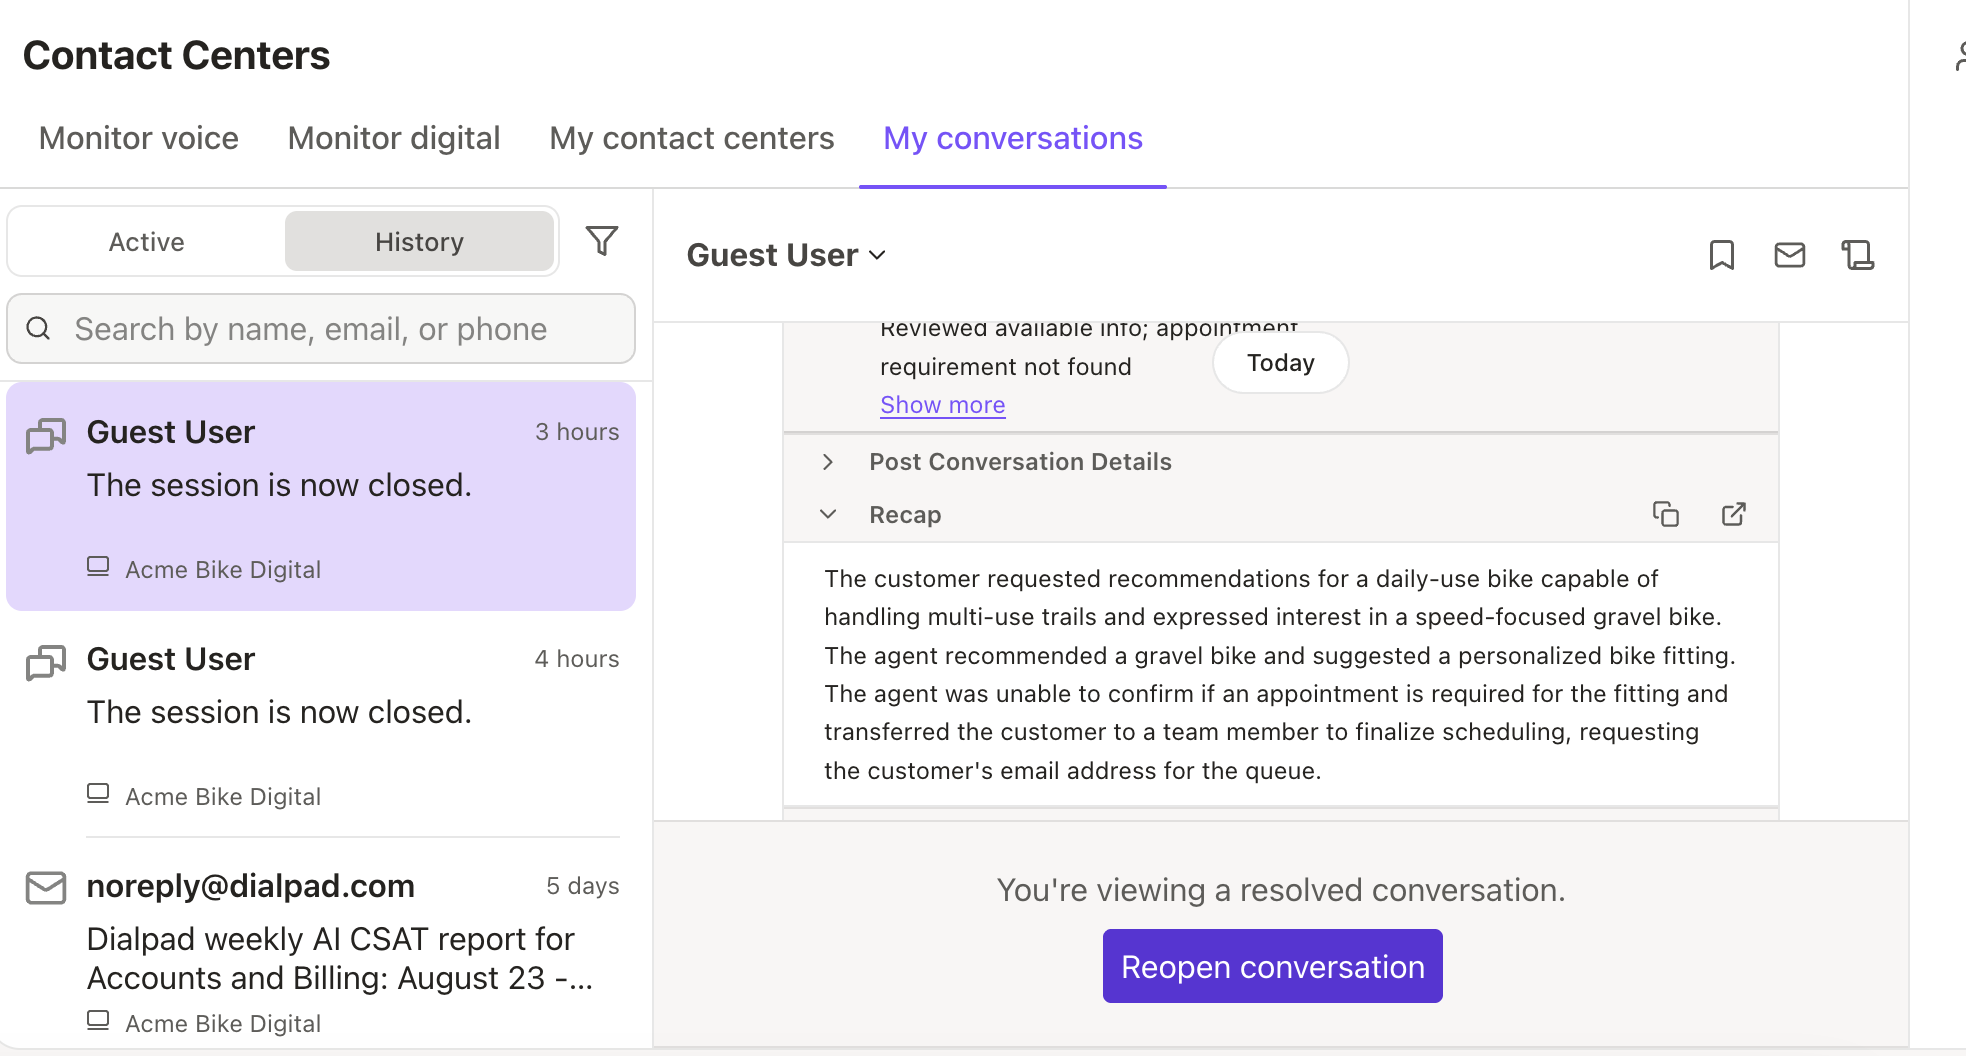This screenshot has height=1056, width=1966.
Task: Click the Contact Centers page title
Action: pos(176,55)
